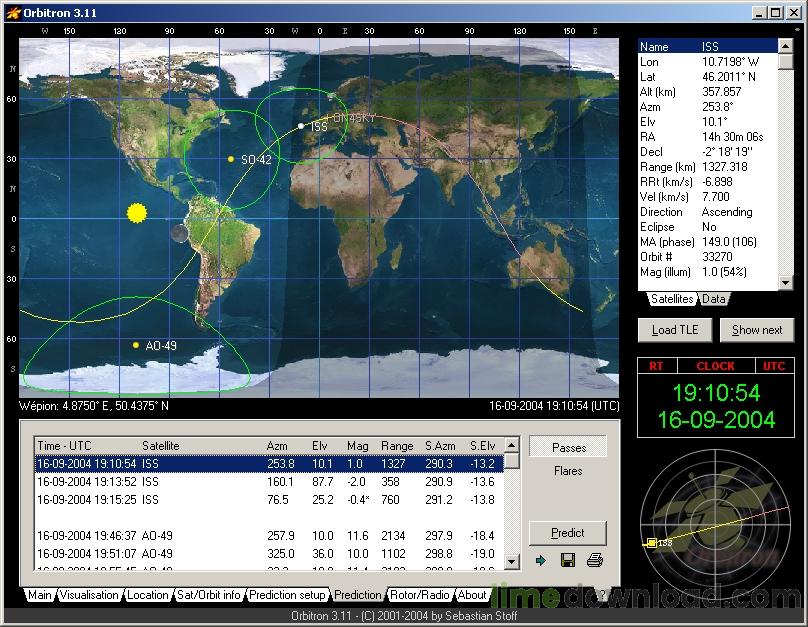Switch the clock display to UTC

(x=773, y=366)
